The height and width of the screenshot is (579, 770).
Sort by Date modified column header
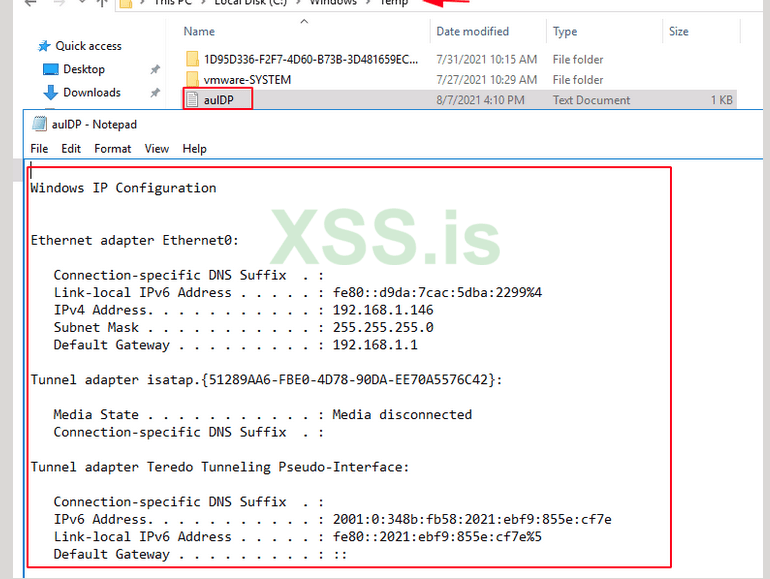(472, 31)
